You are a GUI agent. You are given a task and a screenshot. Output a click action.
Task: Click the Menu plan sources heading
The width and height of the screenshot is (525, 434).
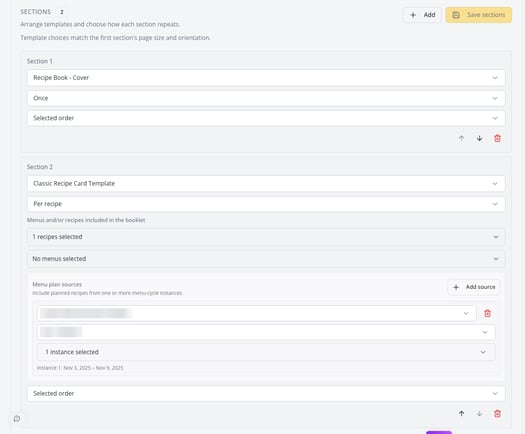click(x=57, y=284)
